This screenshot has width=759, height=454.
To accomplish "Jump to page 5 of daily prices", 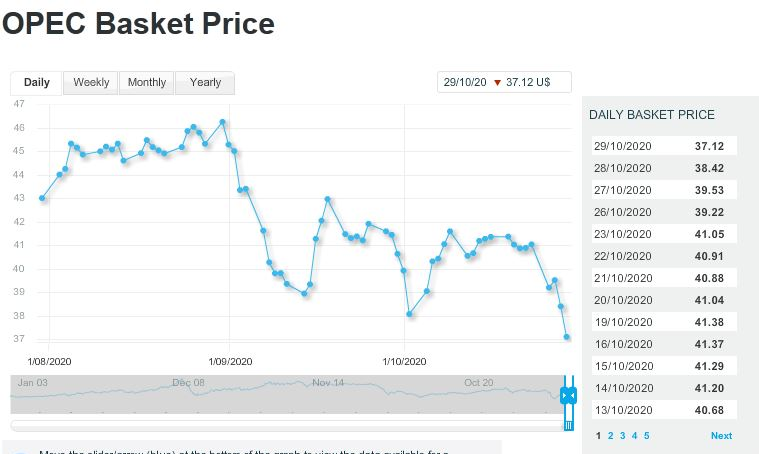I will pos(646,436).
